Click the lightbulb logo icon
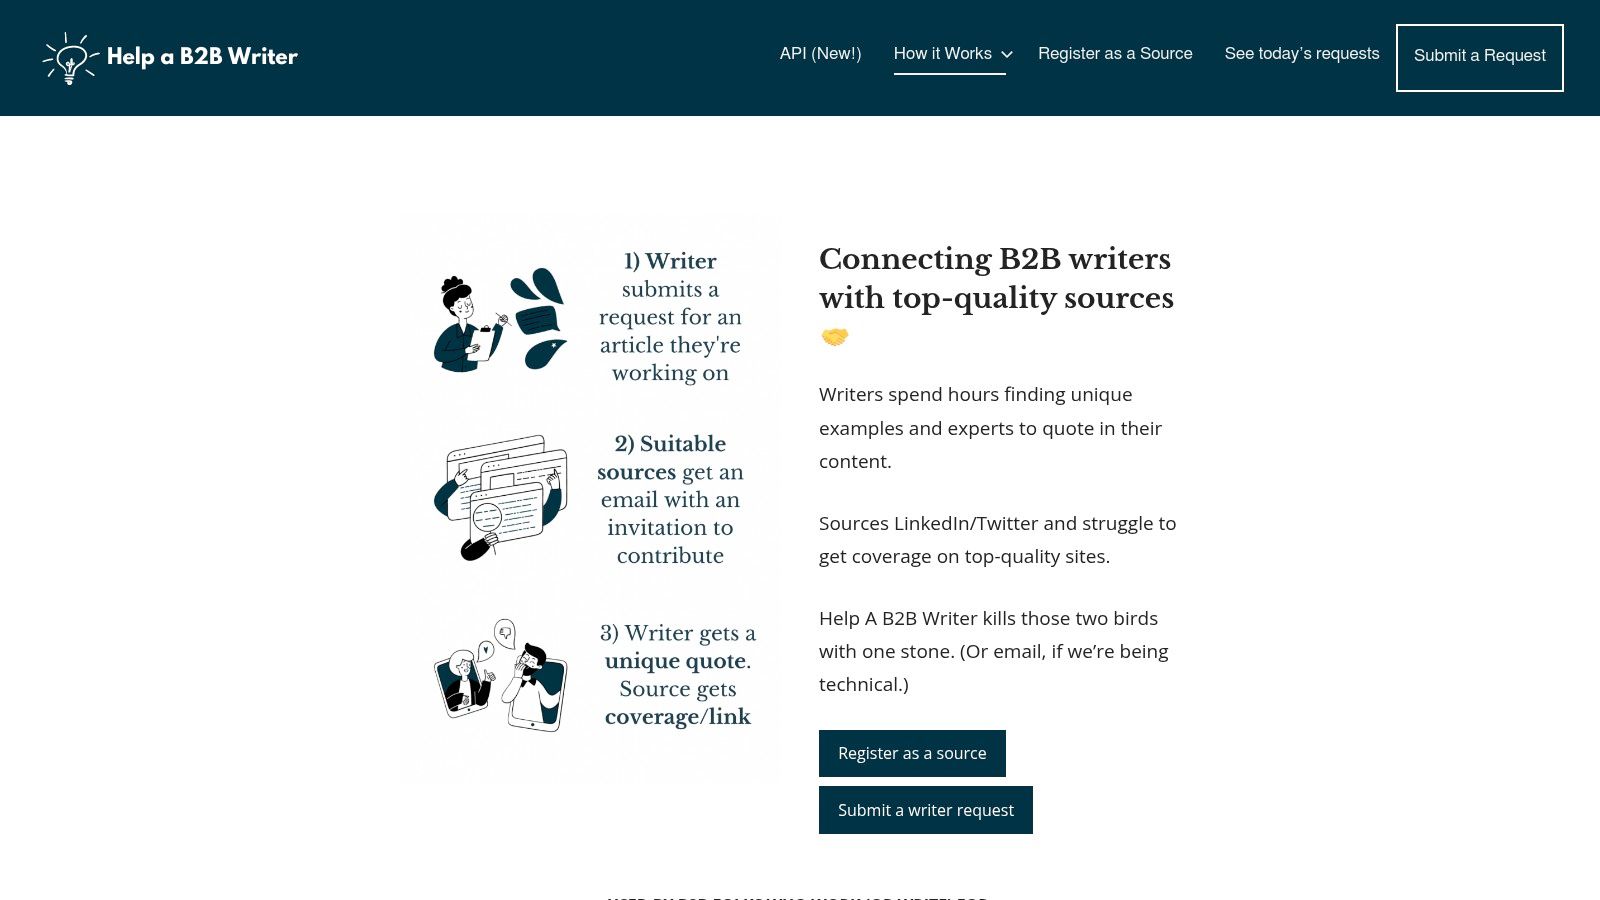The image size is (1600, 900). click(70, 58)
